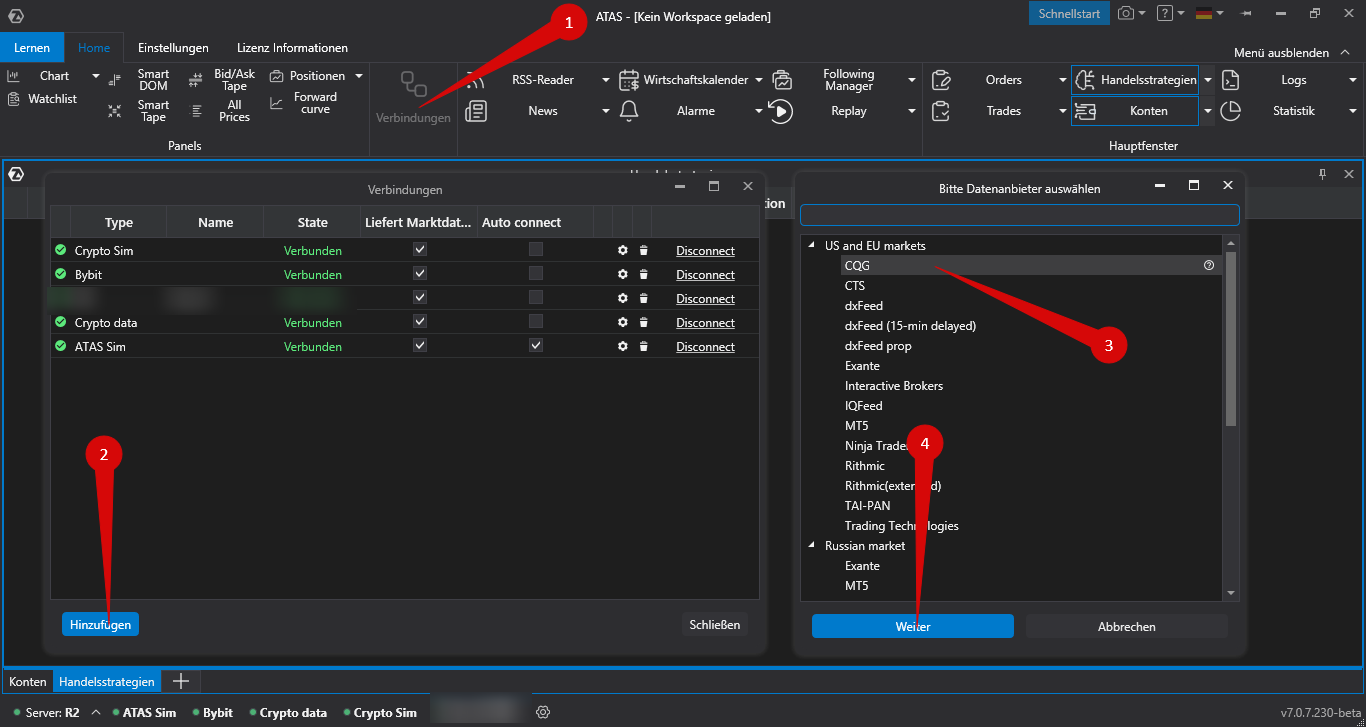Uncheck Liefert Marktdaten for Bybit

click(x=420, y=273)
